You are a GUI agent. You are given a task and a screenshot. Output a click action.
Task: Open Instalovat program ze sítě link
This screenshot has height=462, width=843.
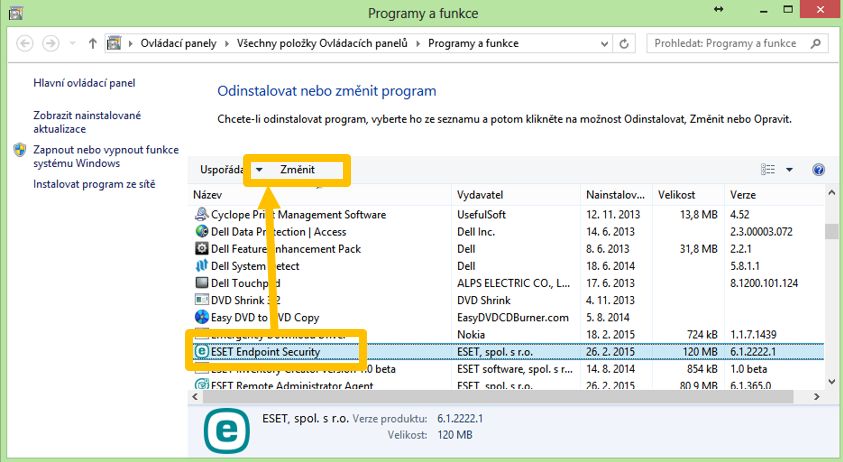[94, 184]
